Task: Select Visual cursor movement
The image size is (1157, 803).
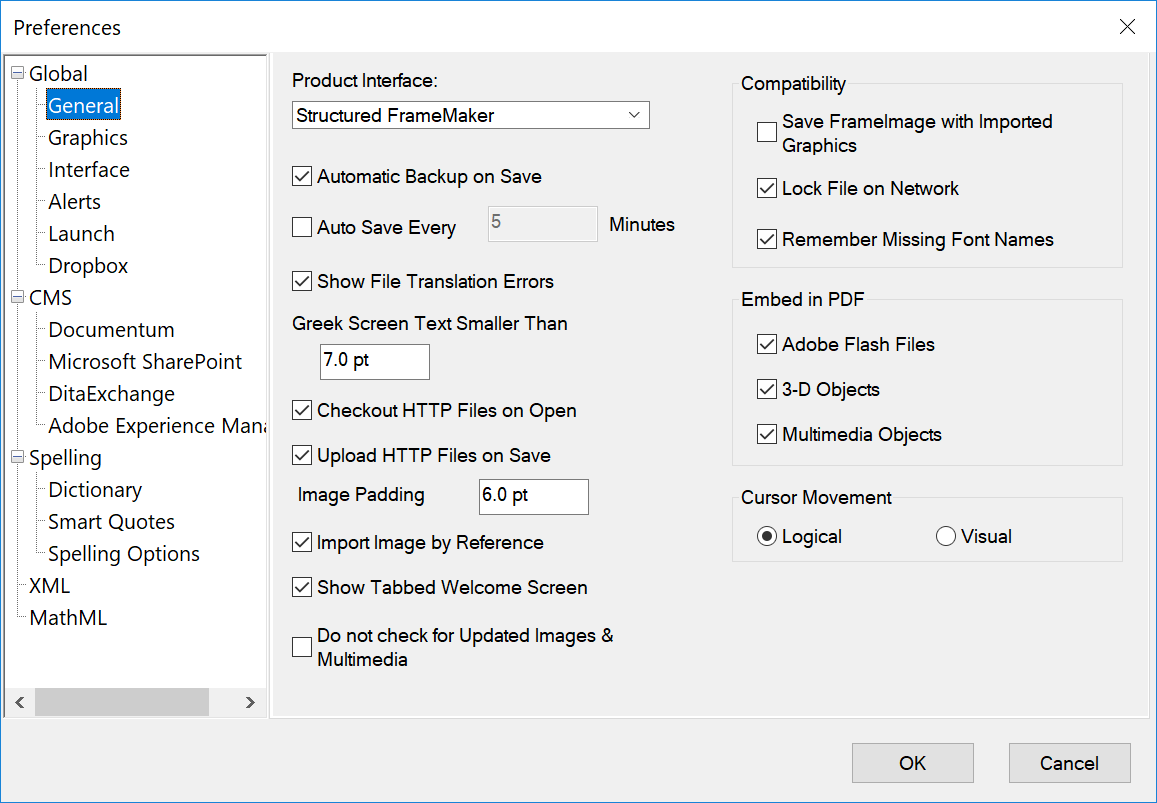Action: click(x=945, y=536)
